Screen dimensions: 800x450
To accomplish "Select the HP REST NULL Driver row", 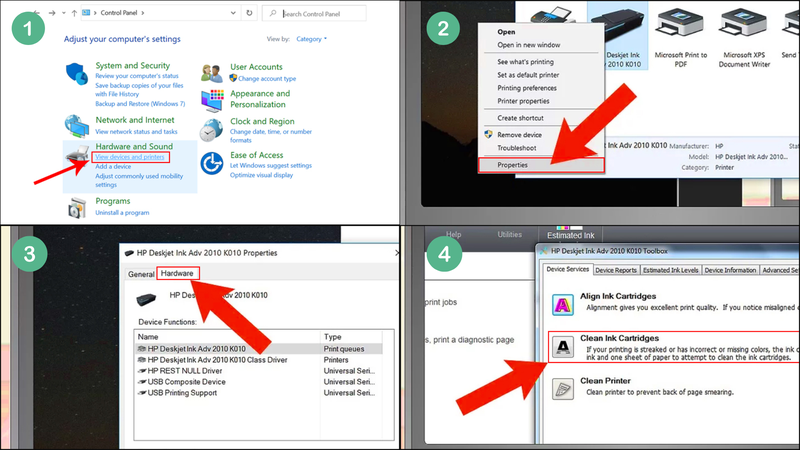I will (x=259, y=371).
